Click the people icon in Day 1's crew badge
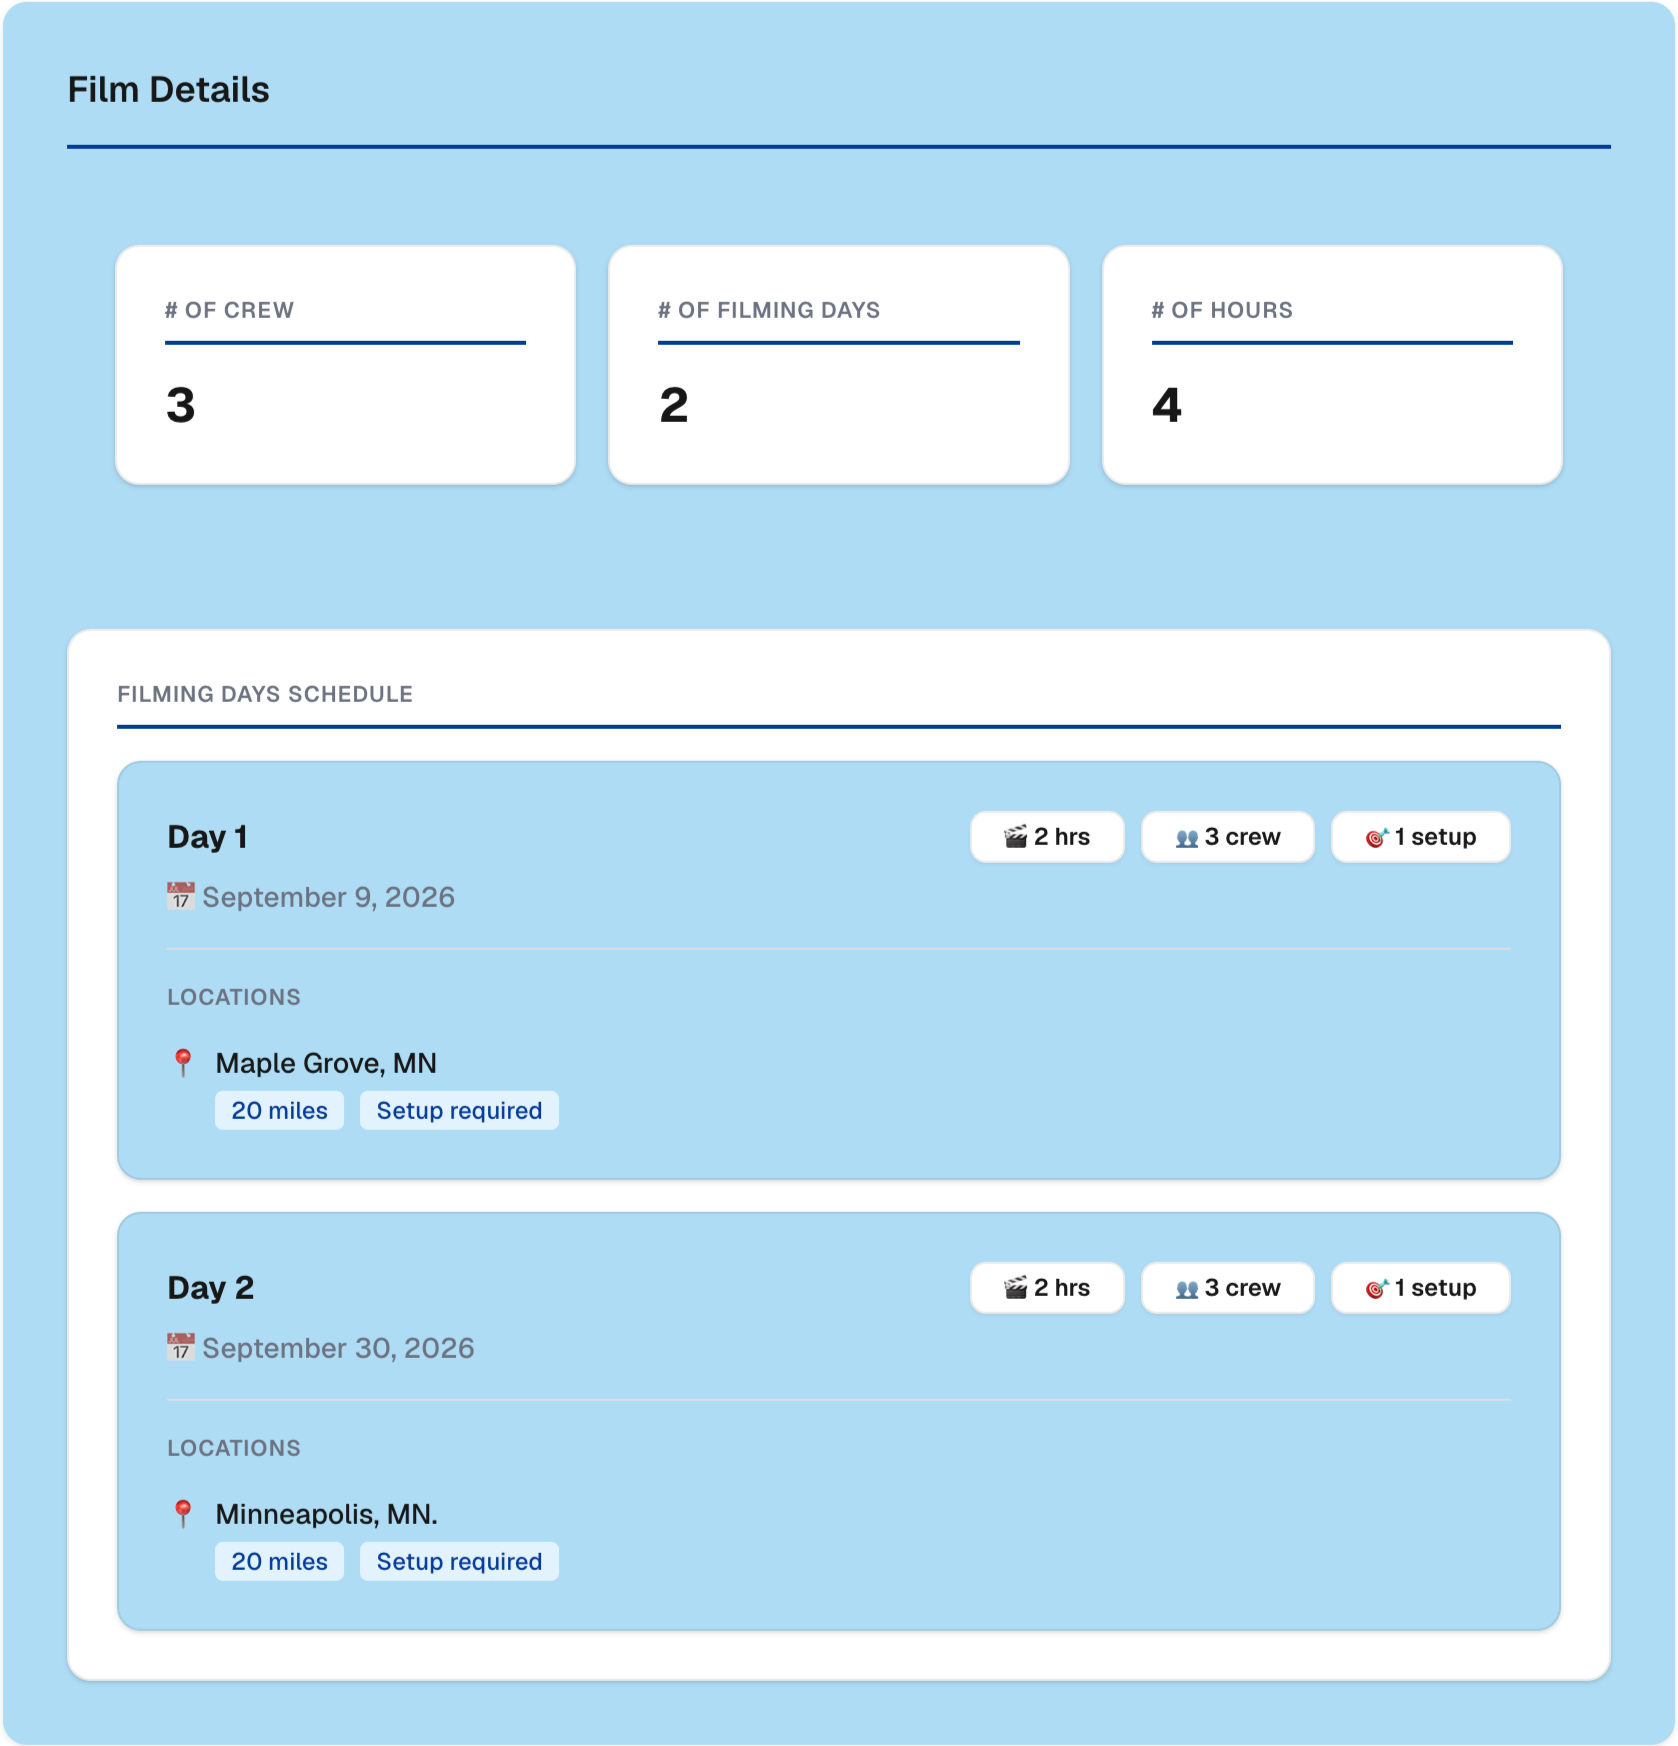The width and height of the screenshot is (1678, 1746). coord(1187,838)
